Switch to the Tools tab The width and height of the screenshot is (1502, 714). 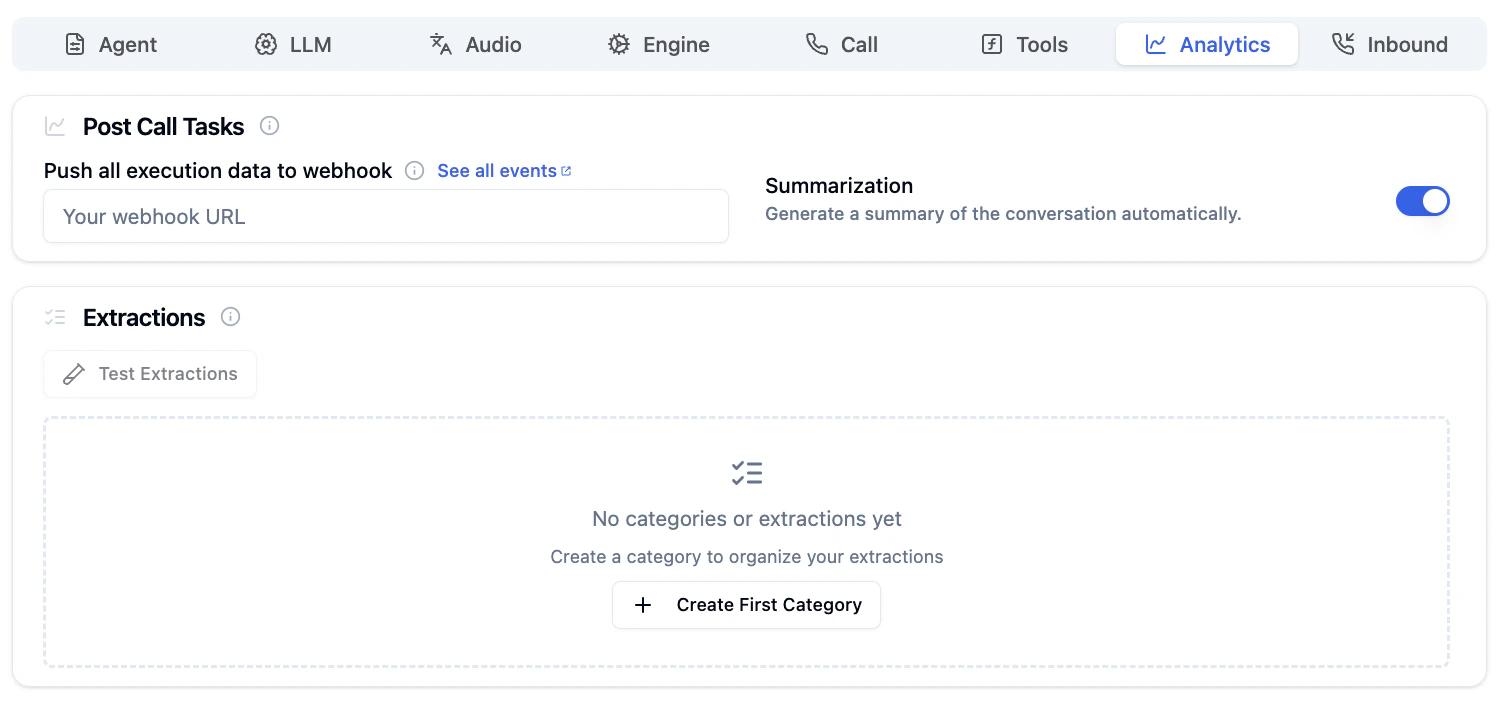(1024, 44)
